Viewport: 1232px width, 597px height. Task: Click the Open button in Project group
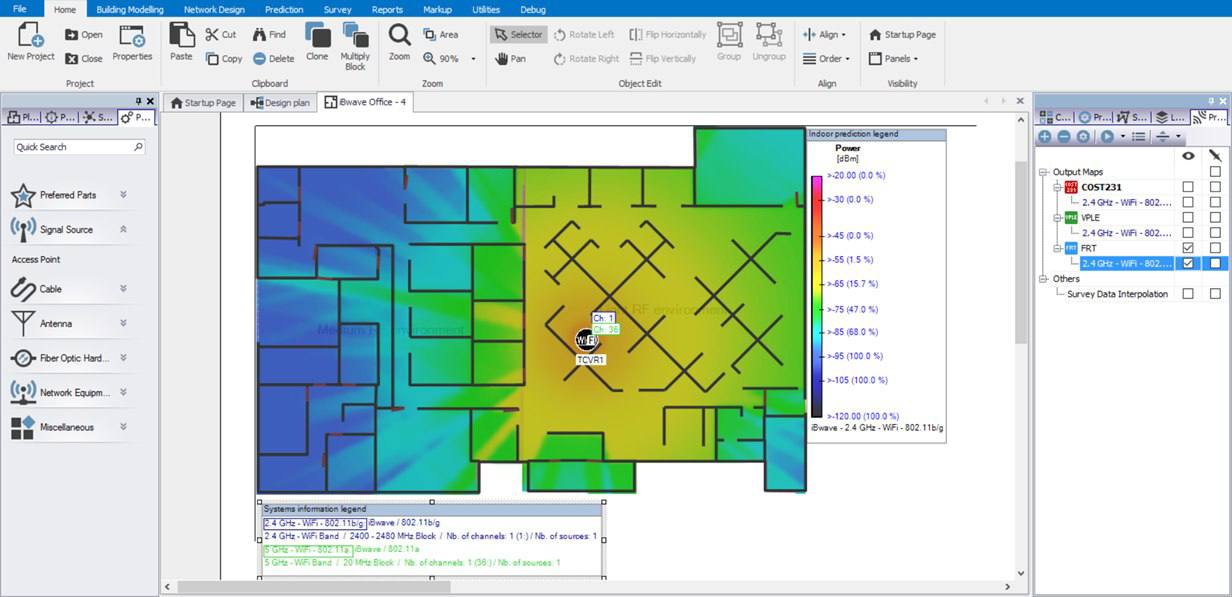click(83, 34)
